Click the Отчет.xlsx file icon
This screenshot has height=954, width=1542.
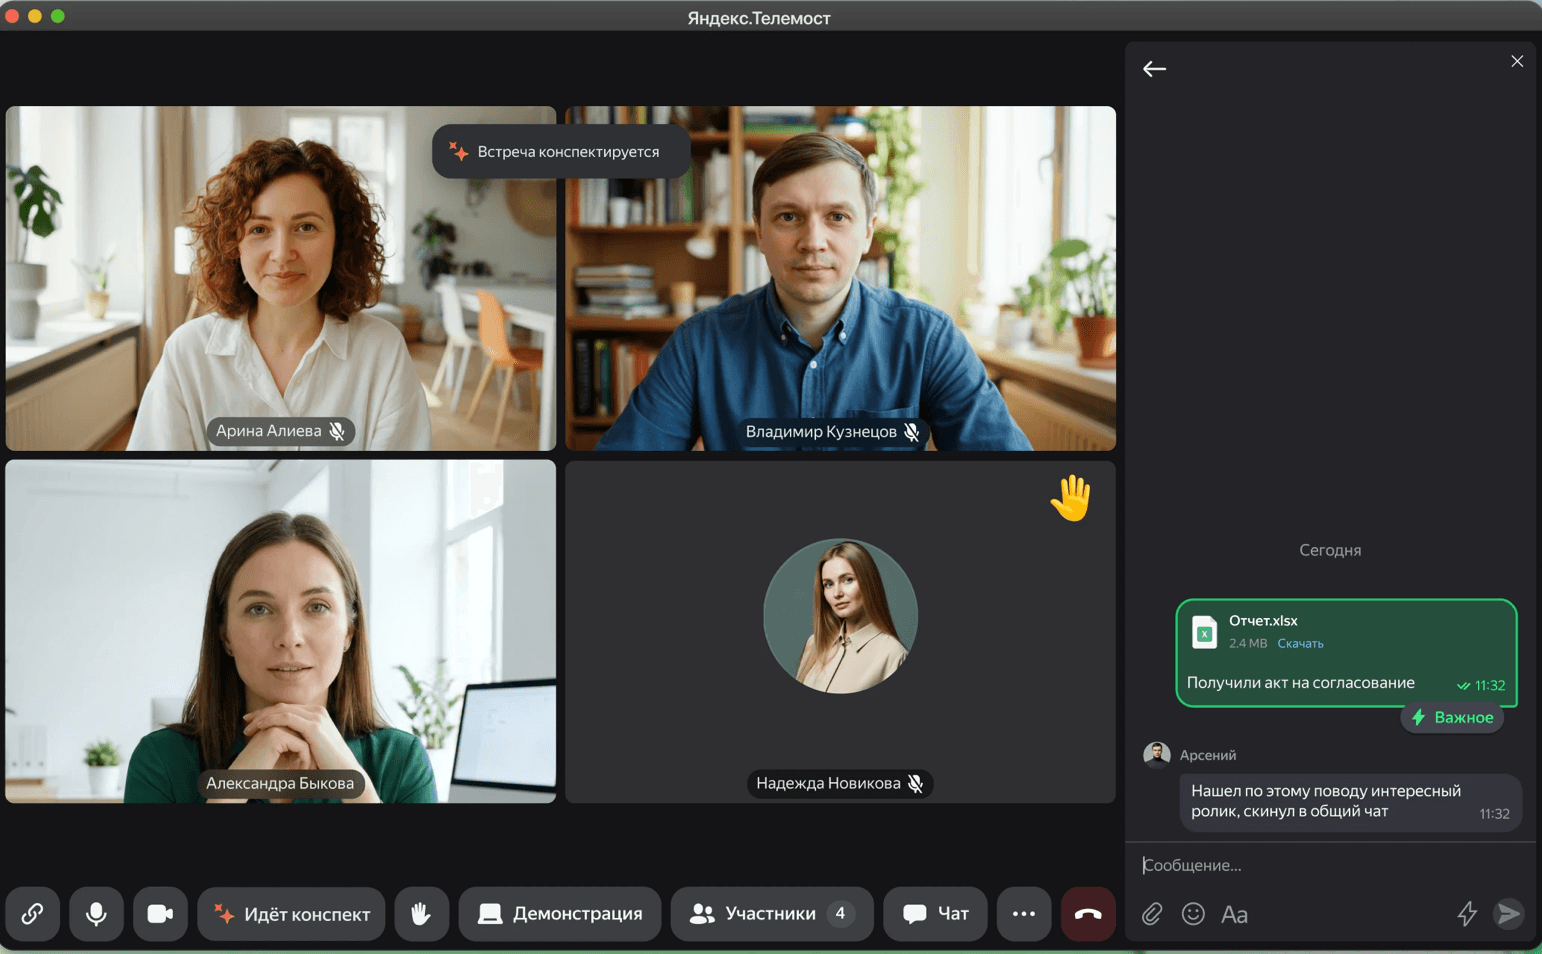pyautogui.click(x=1204, y=632)
